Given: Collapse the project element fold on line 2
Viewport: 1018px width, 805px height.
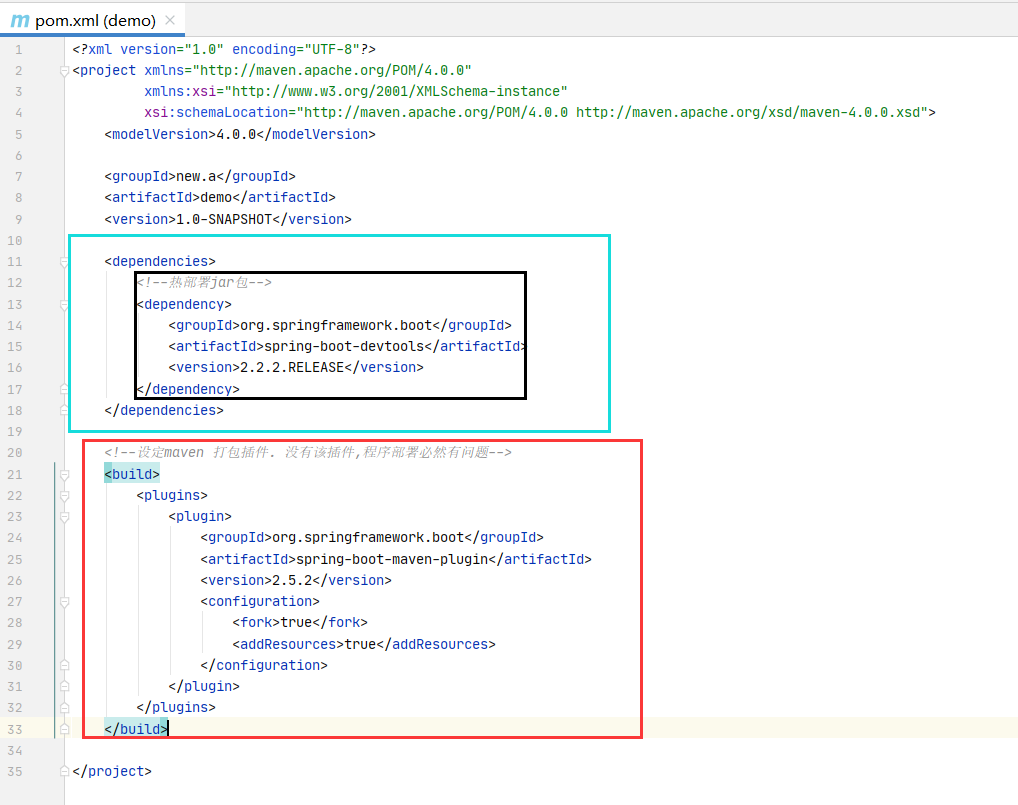Looking at the screenshot, I should (x=64, y=71).
